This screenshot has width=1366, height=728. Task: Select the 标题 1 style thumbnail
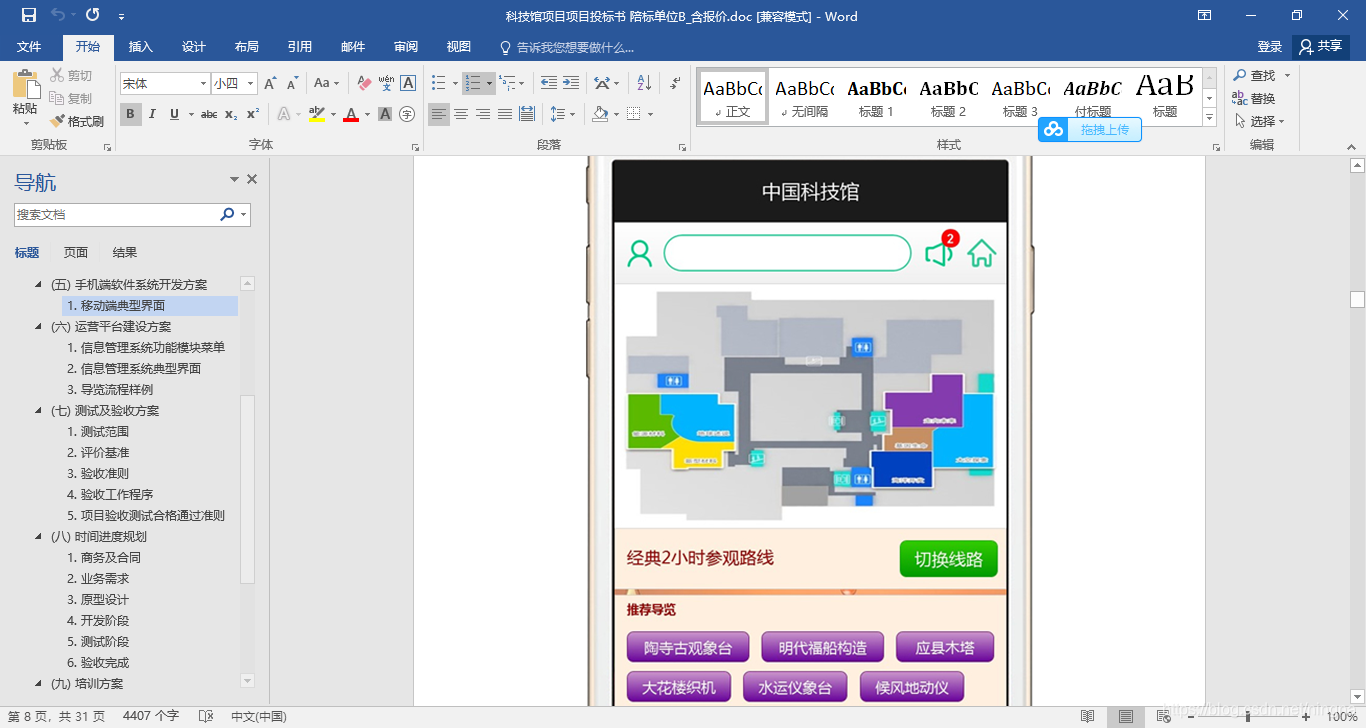(x=877, y=97)
